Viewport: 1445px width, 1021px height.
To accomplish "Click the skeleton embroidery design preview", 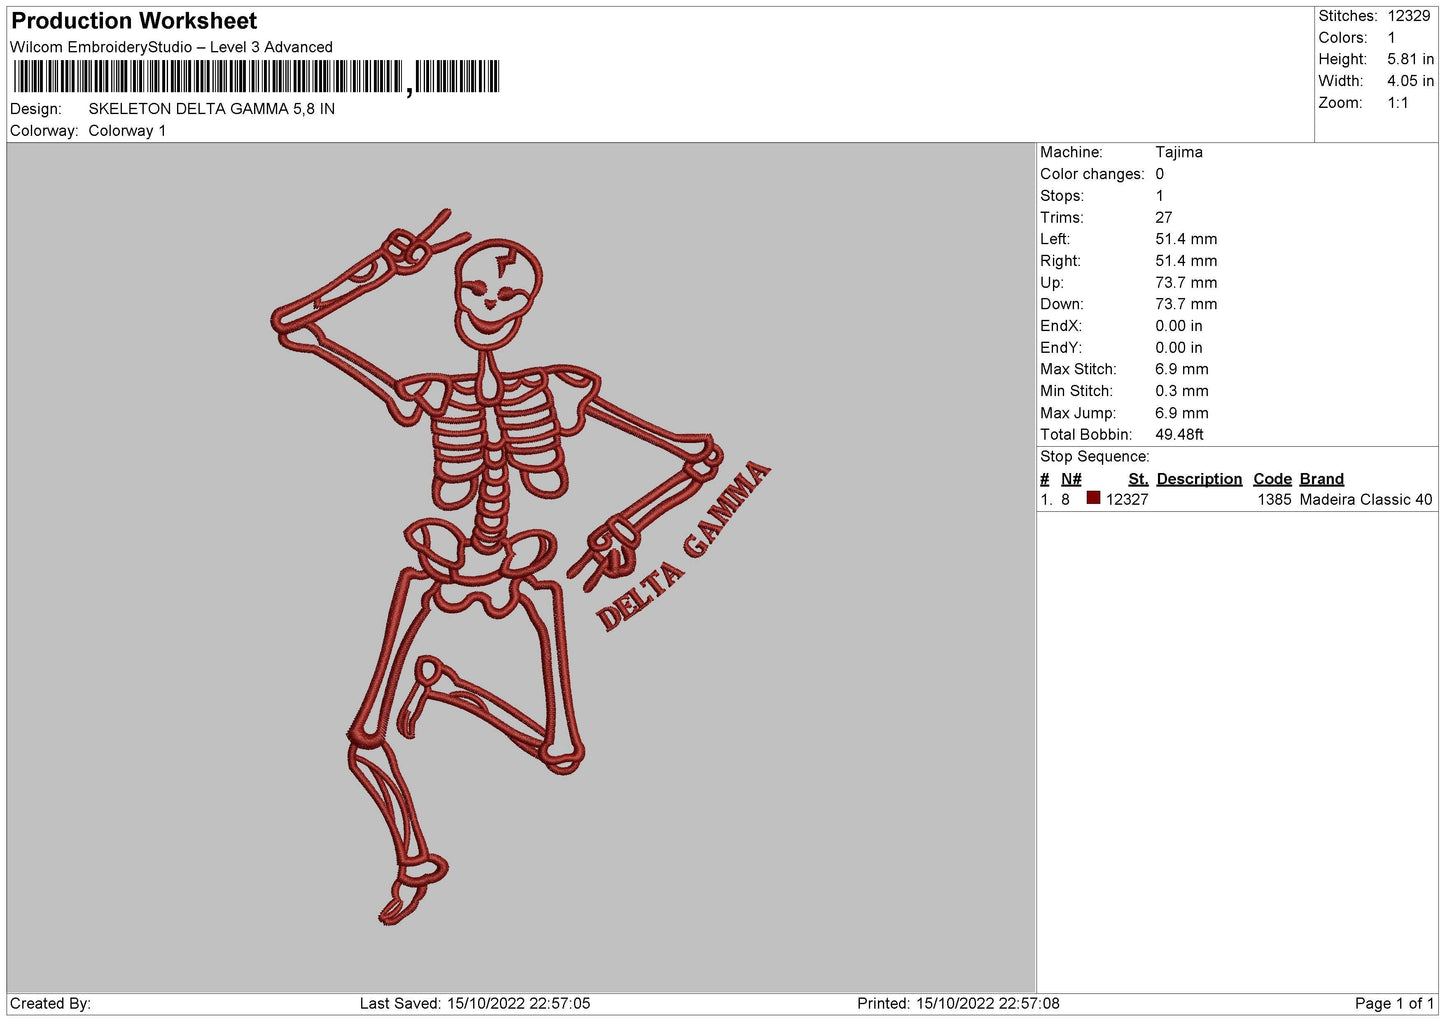I will click(521, 567).
